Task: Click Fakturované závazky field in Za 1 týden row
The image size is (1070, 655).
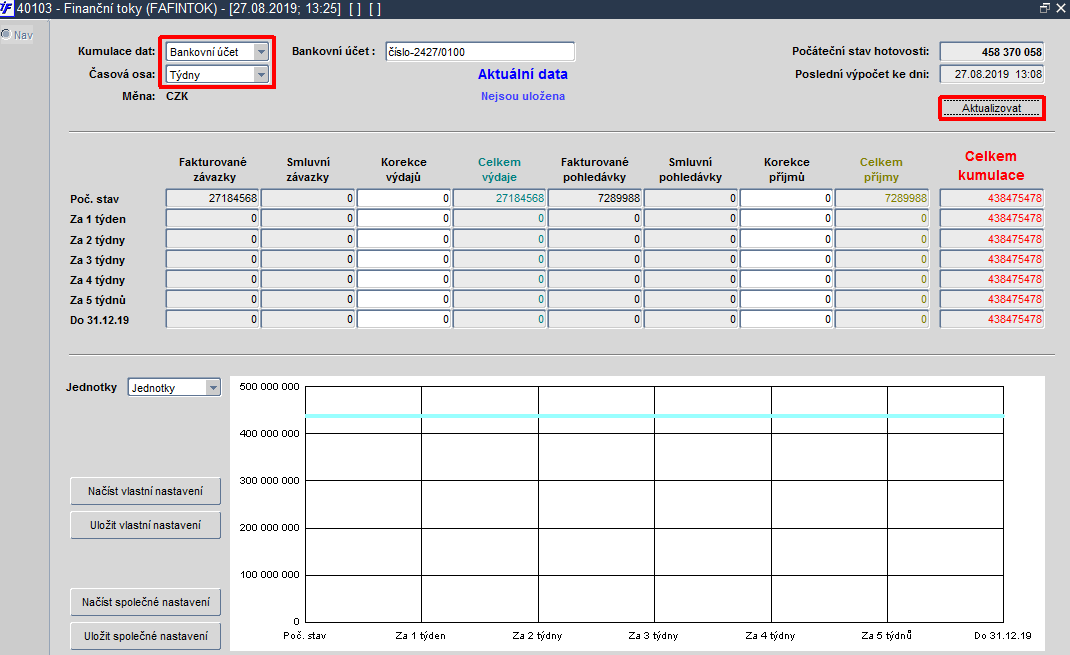Action: [212, 218]
